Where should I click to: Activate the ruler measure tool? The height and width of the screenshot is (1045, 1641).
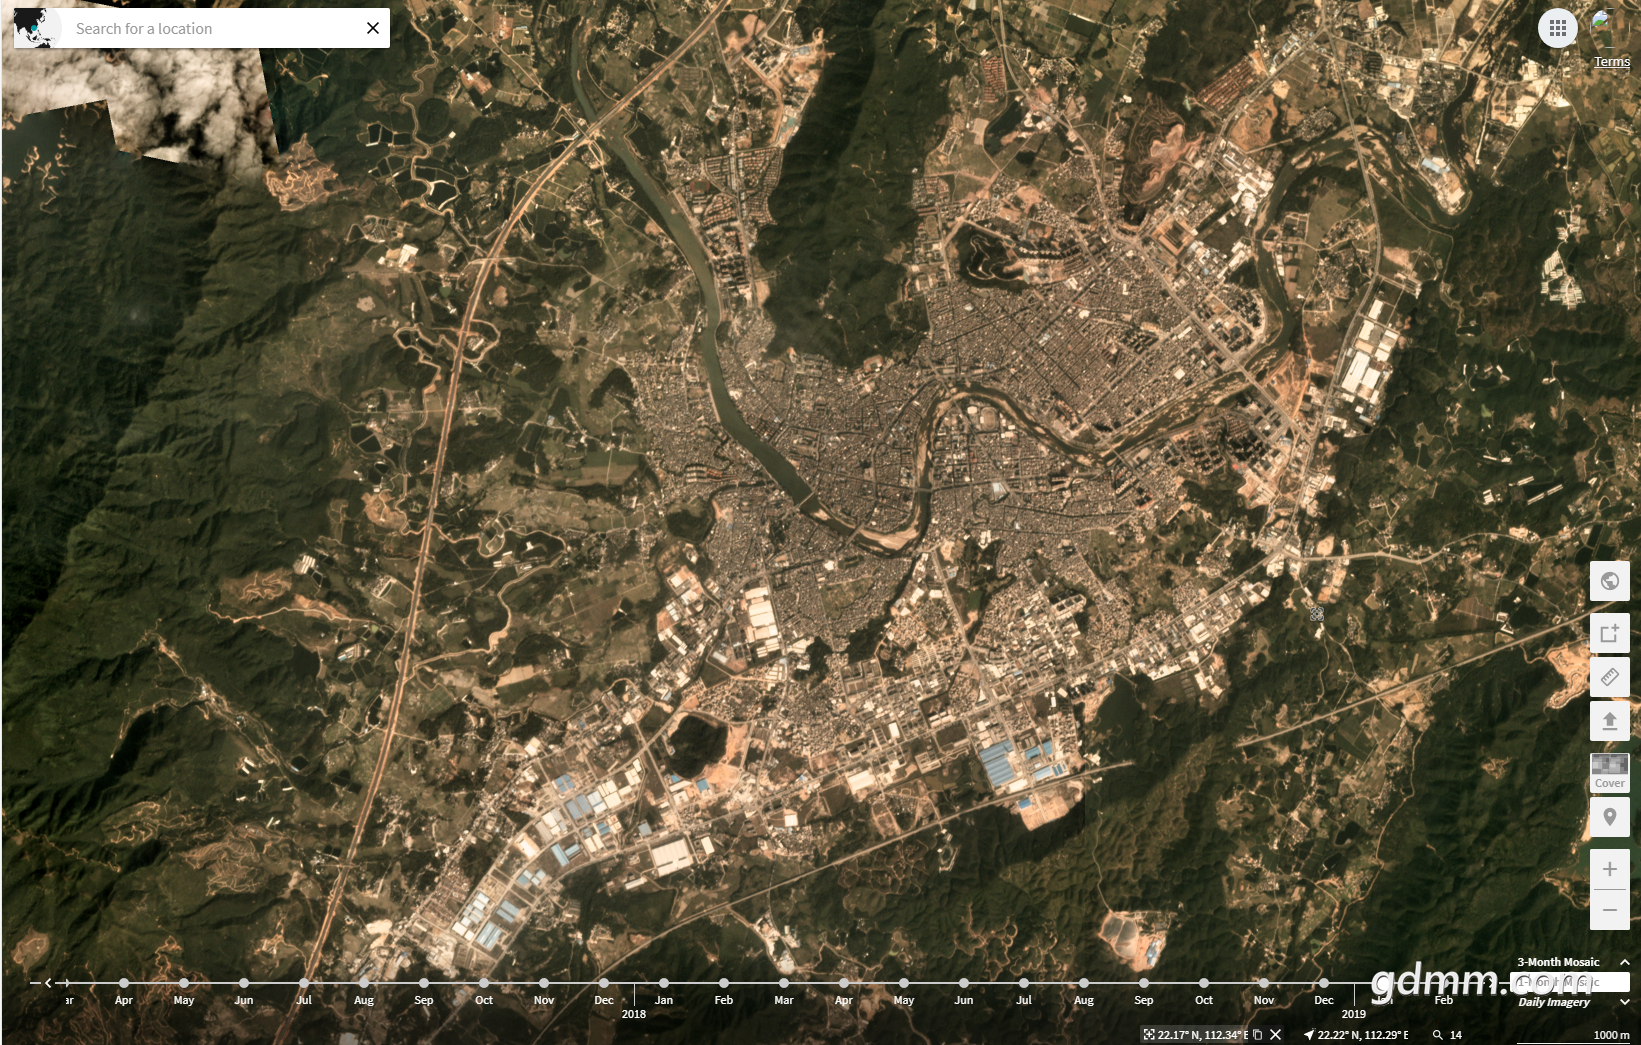1609,677
